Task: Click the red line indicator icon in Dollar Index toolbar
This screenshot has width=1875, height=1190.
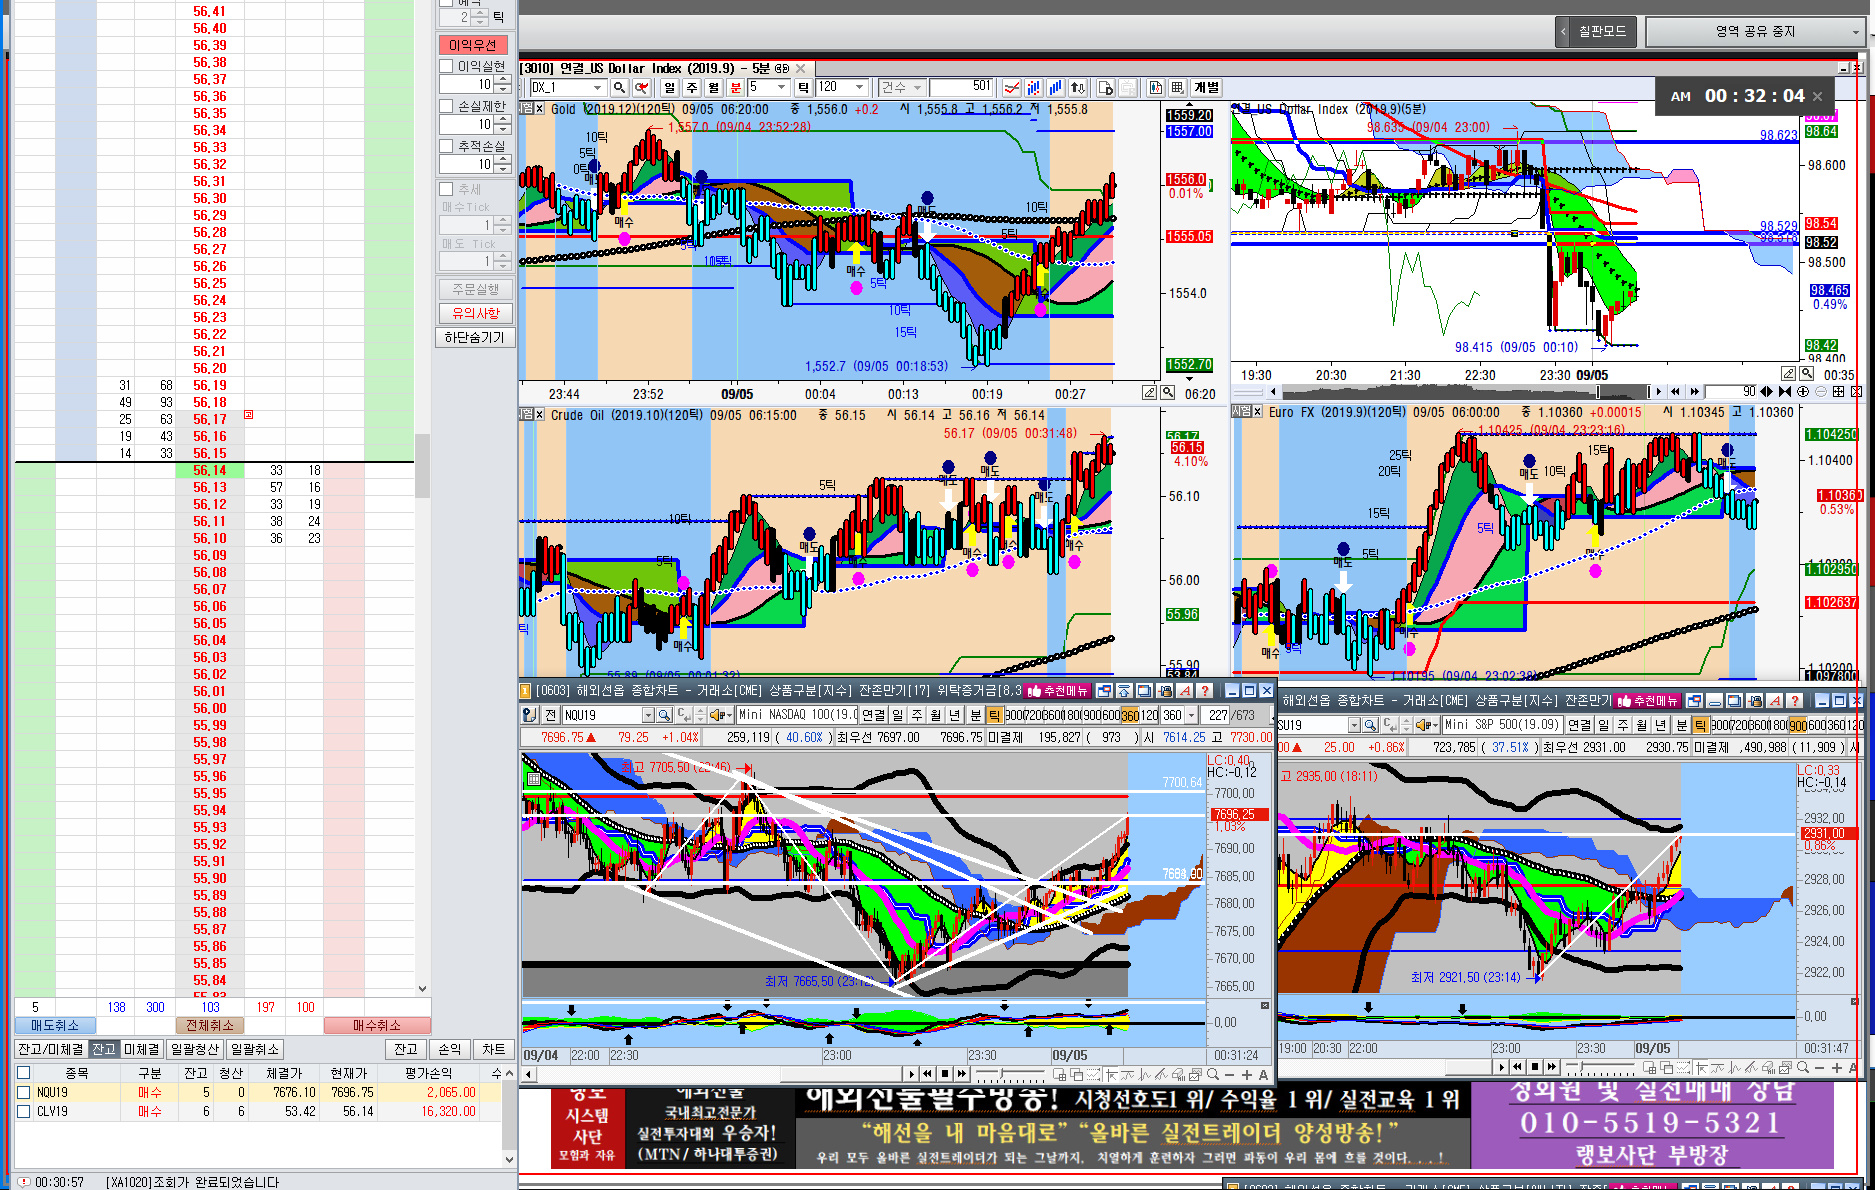Action: [1012, 88]
